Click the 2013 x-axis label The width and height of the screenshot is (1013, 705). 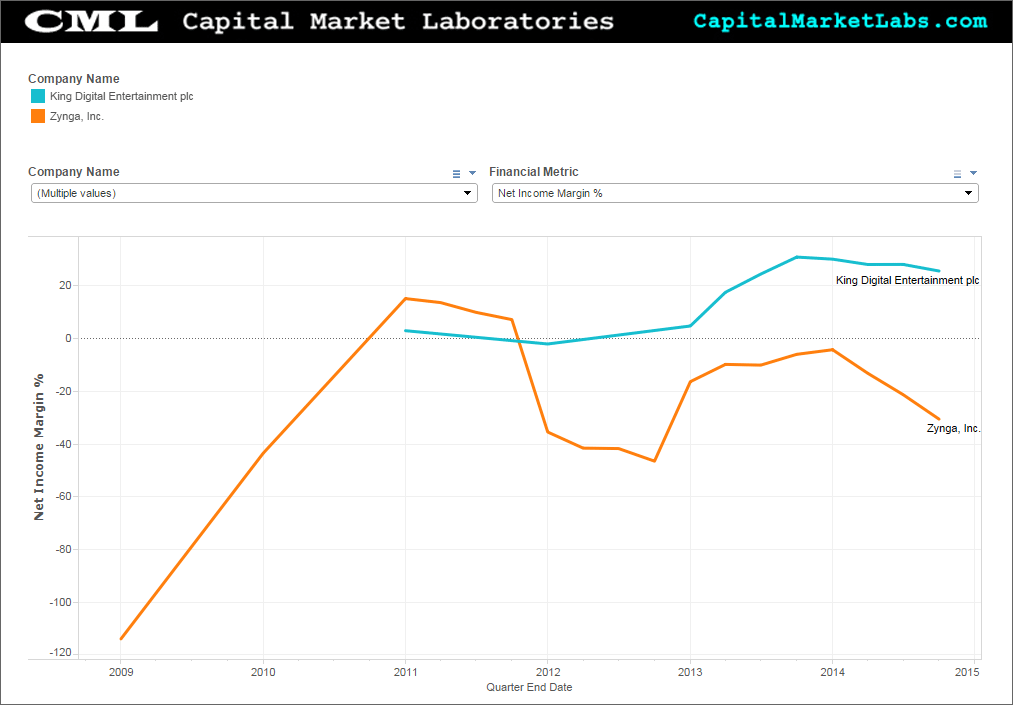coord(690,672)
